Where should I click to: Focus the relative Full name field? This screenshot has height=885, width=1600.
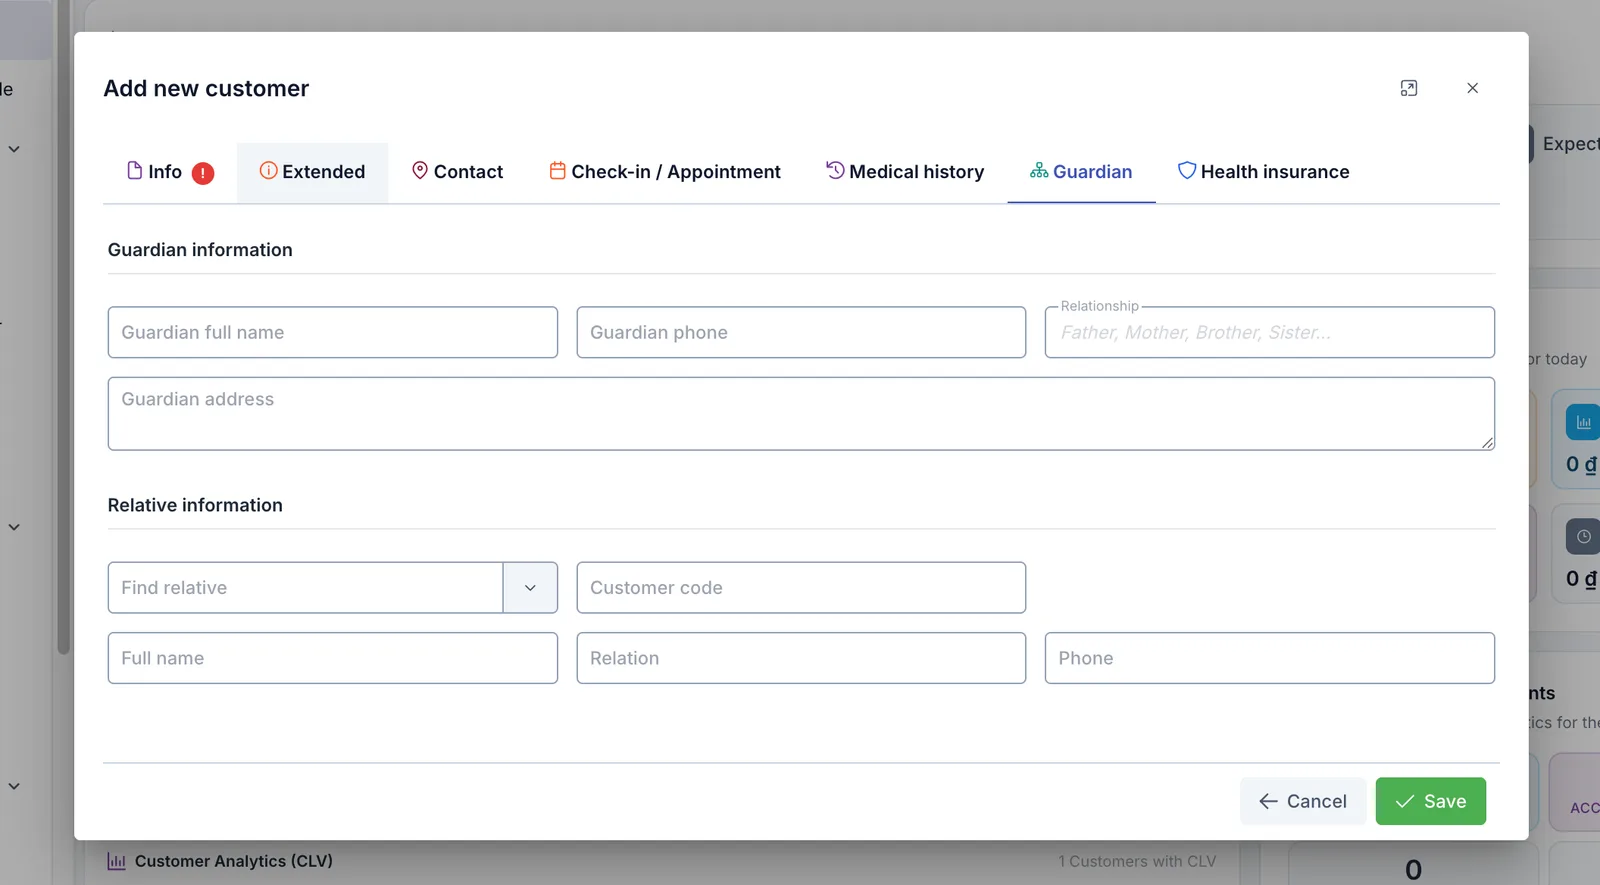(x=333, y=658)
